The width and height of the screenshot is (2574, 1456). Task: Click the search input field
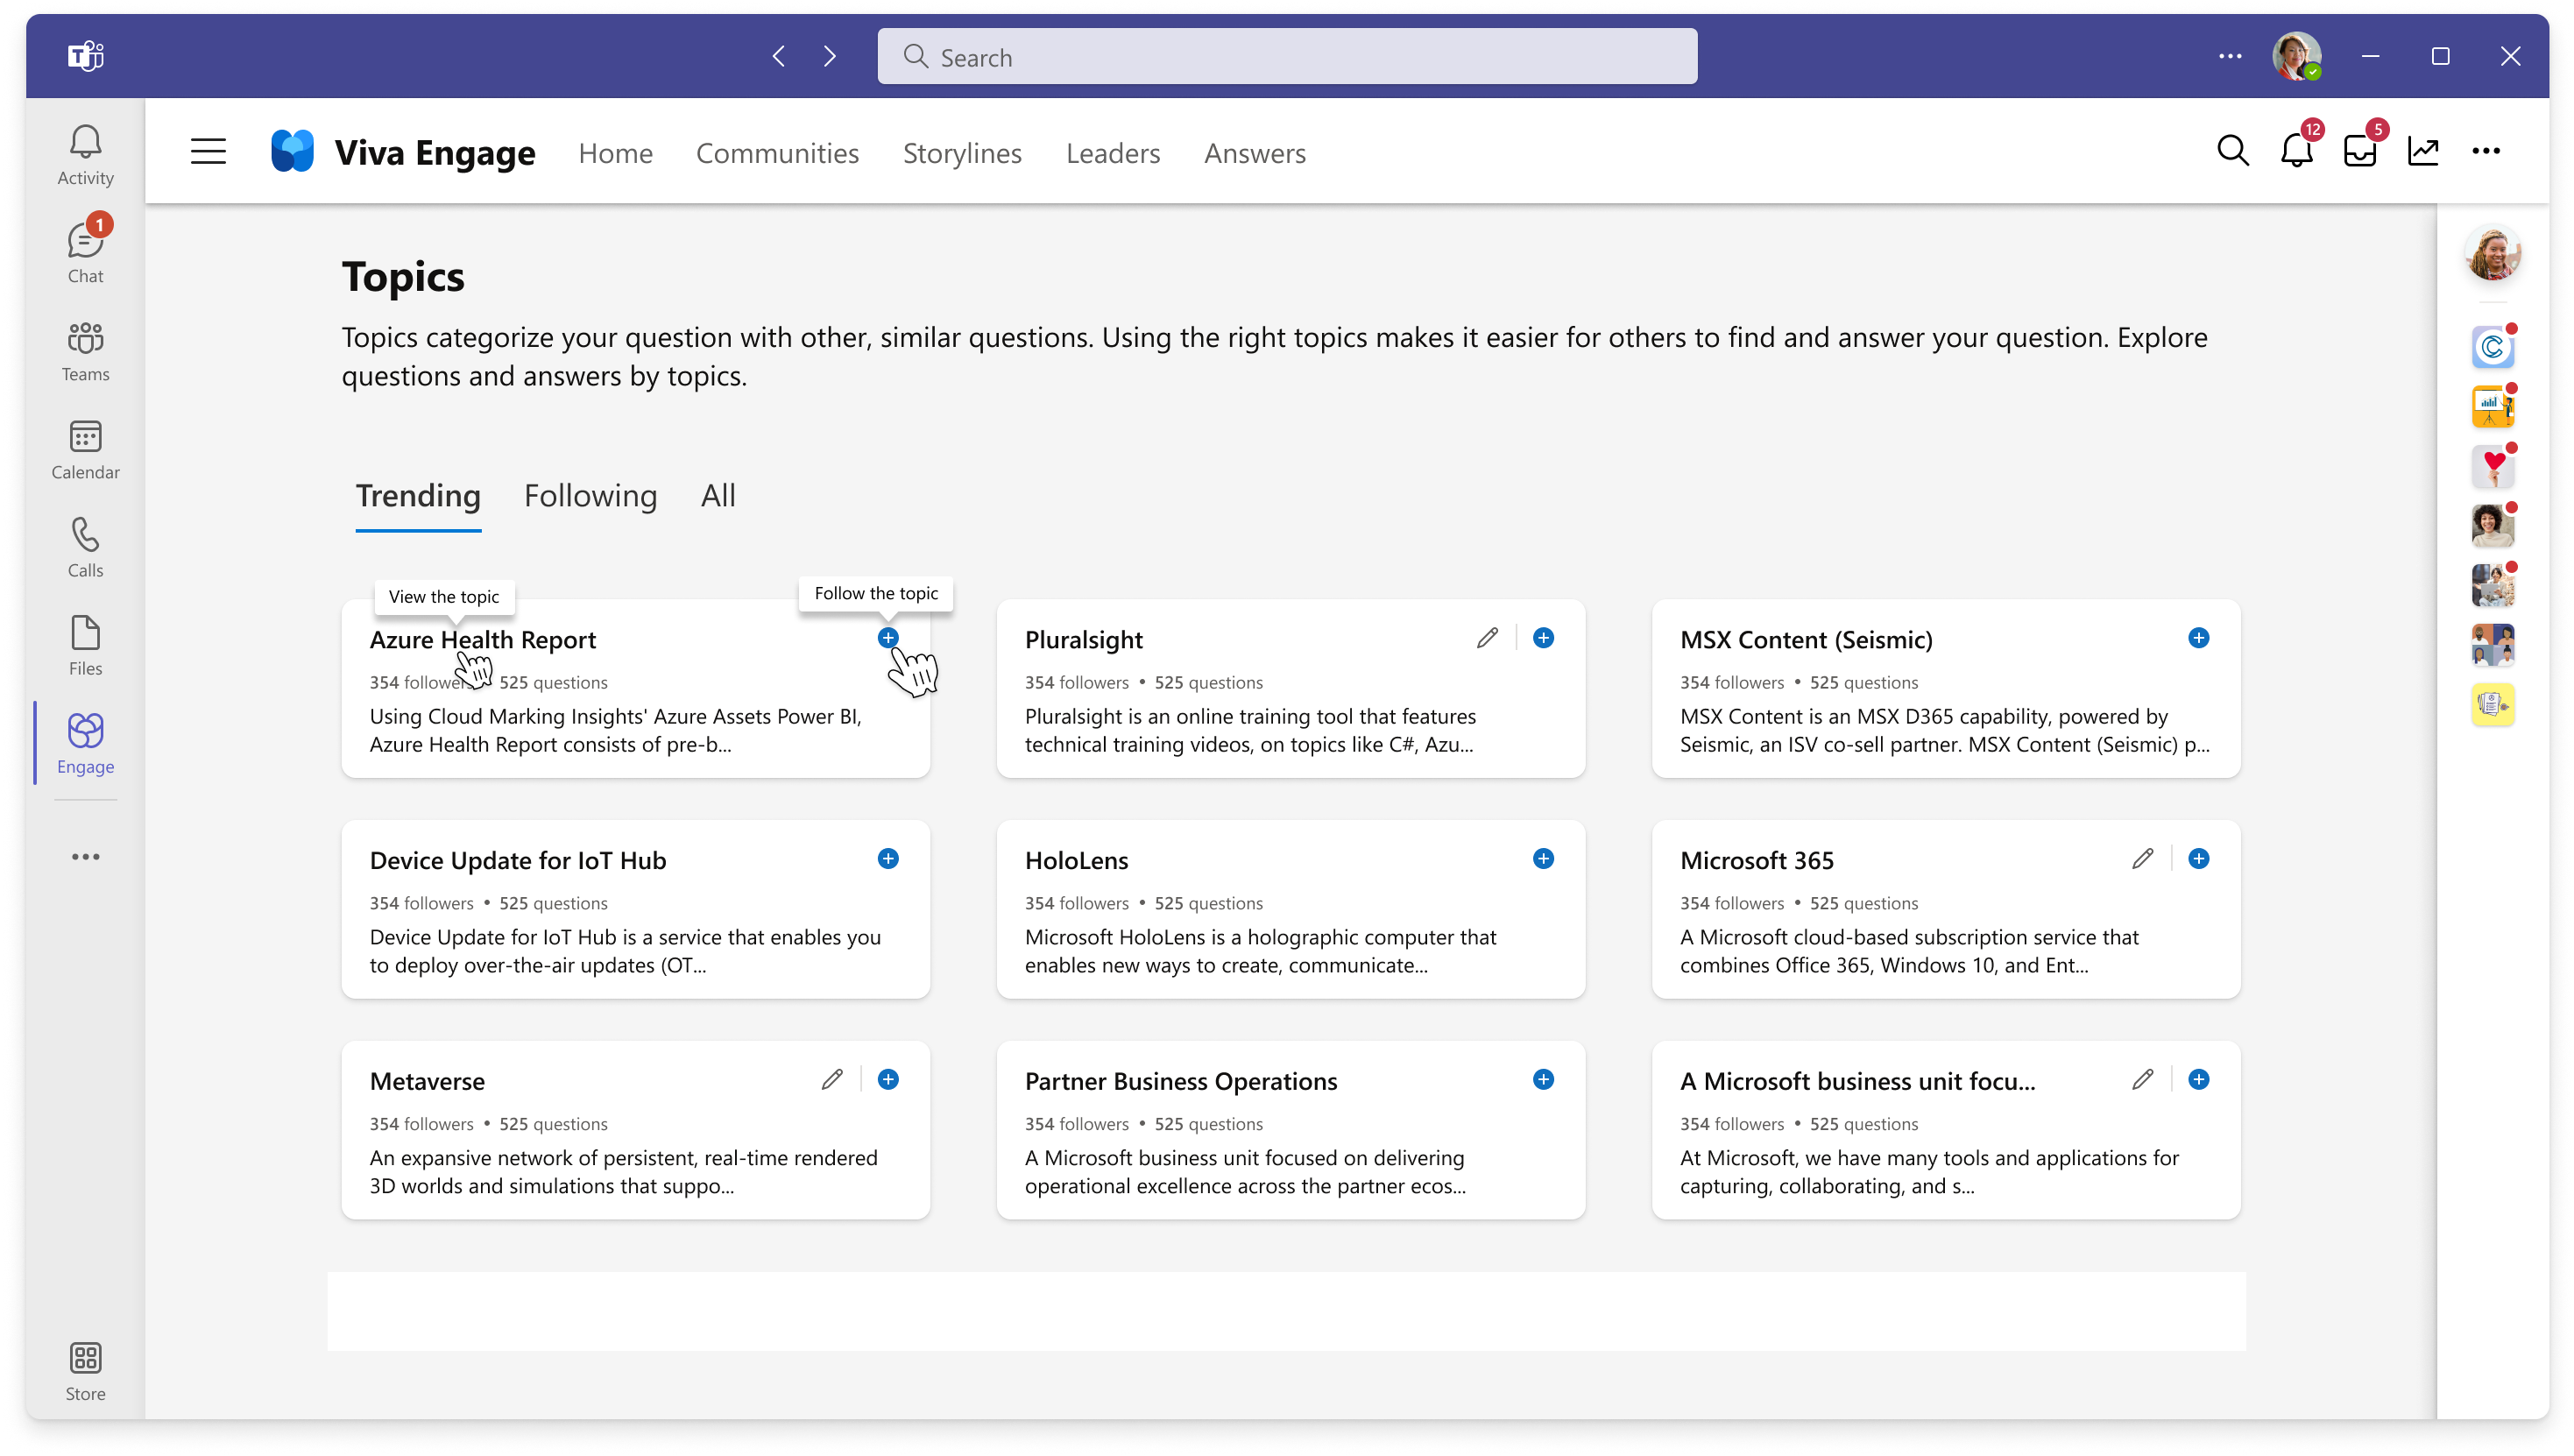coord(1287,57)
